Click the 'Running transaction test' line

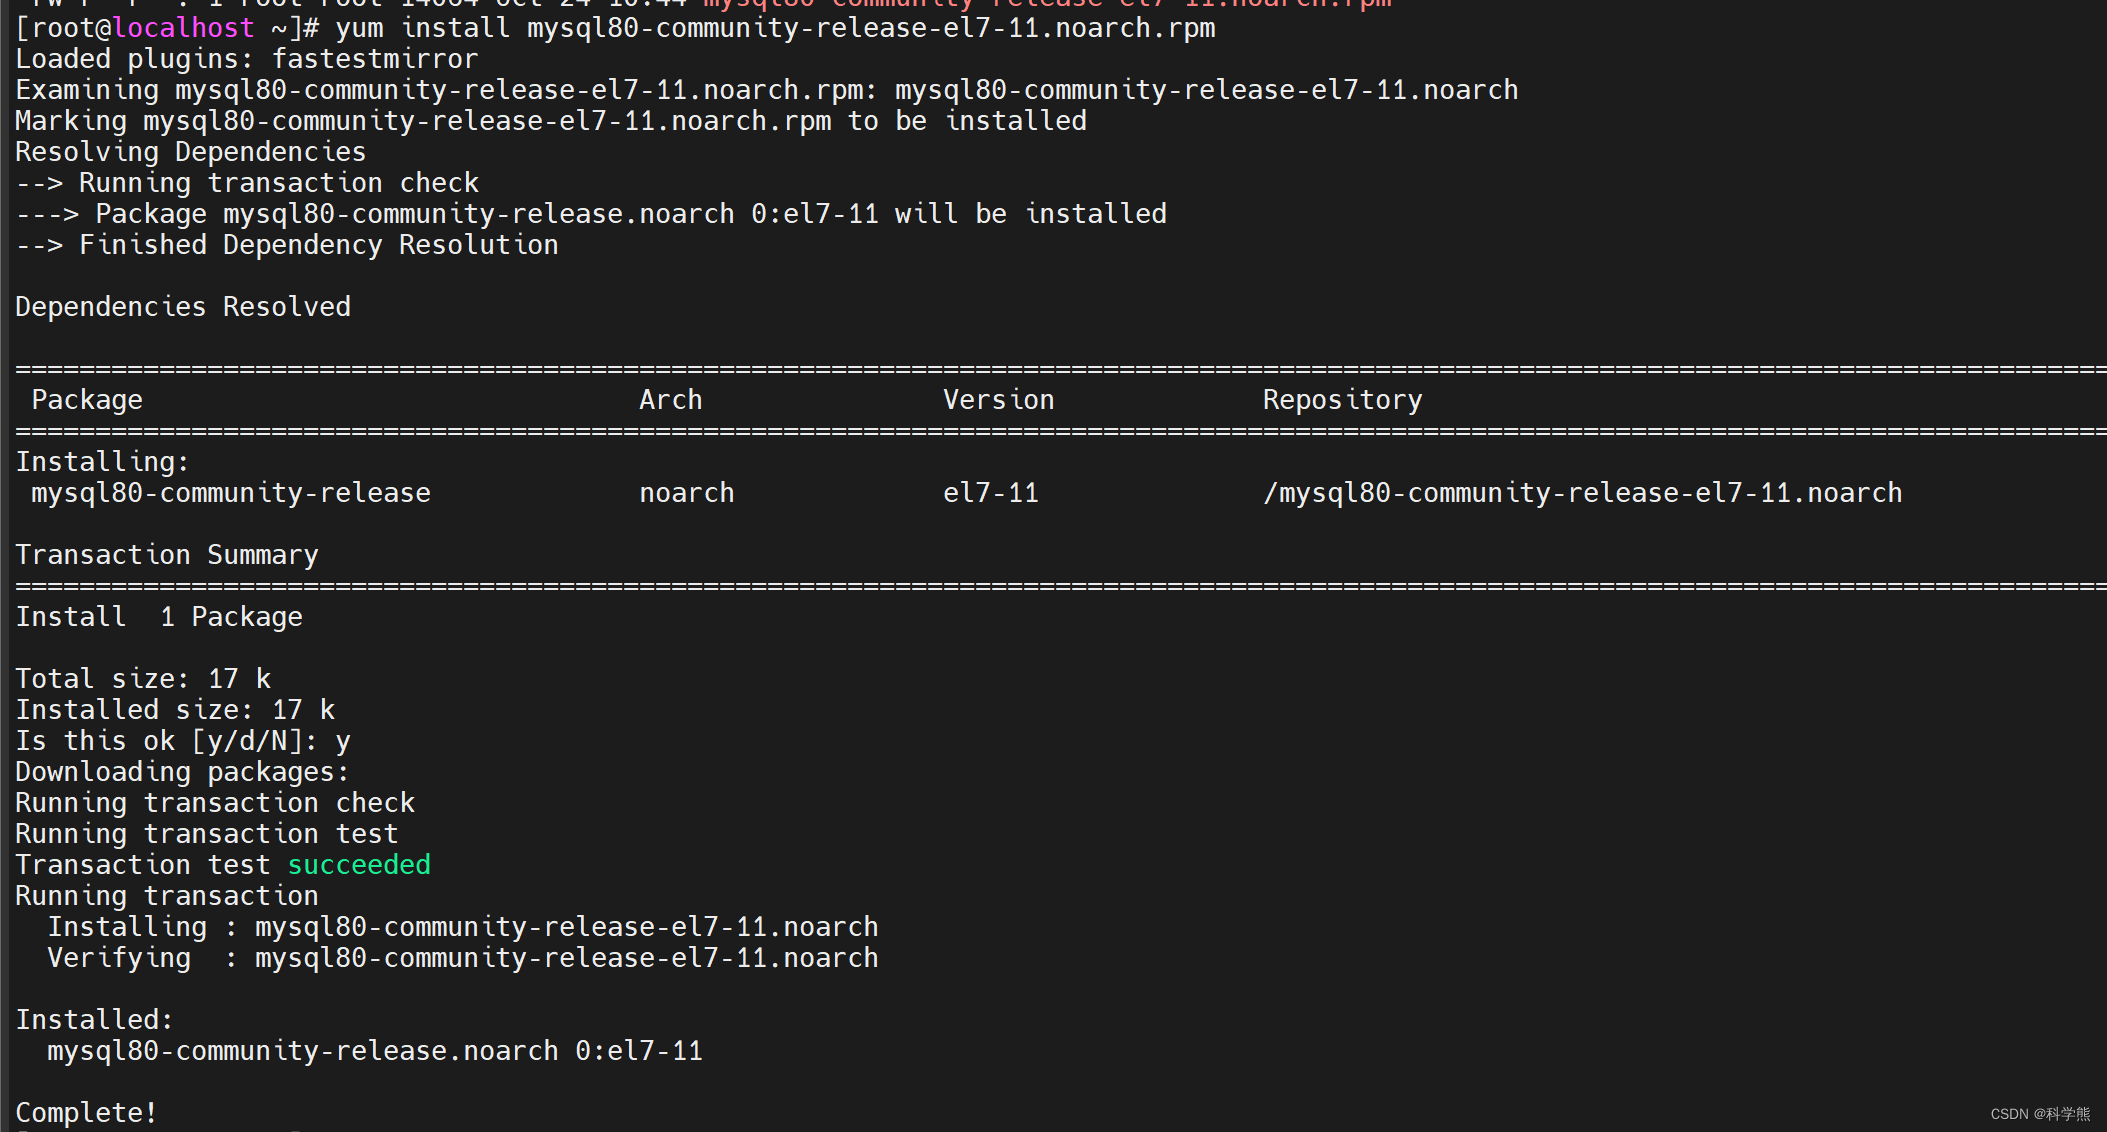coord(207,834)
